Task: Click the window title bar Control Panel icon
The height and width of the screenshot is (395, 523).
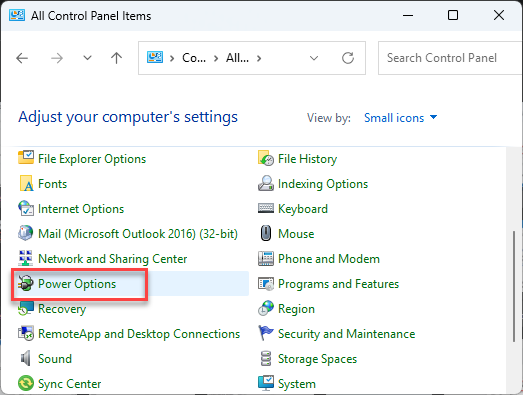Action: [17, 15]
